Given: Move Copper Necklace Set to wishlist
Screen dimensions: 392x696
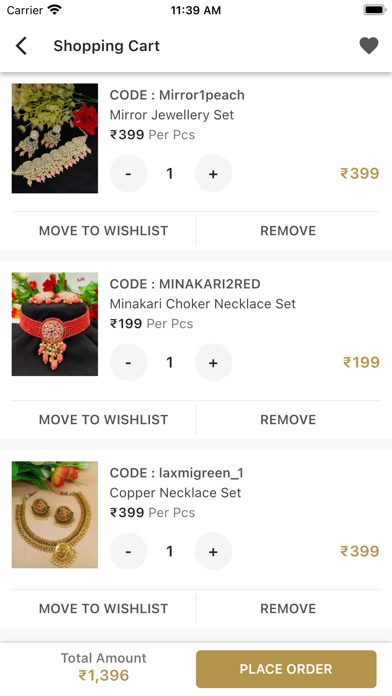Looking at the screenshot, I should [x=103, y=609].
